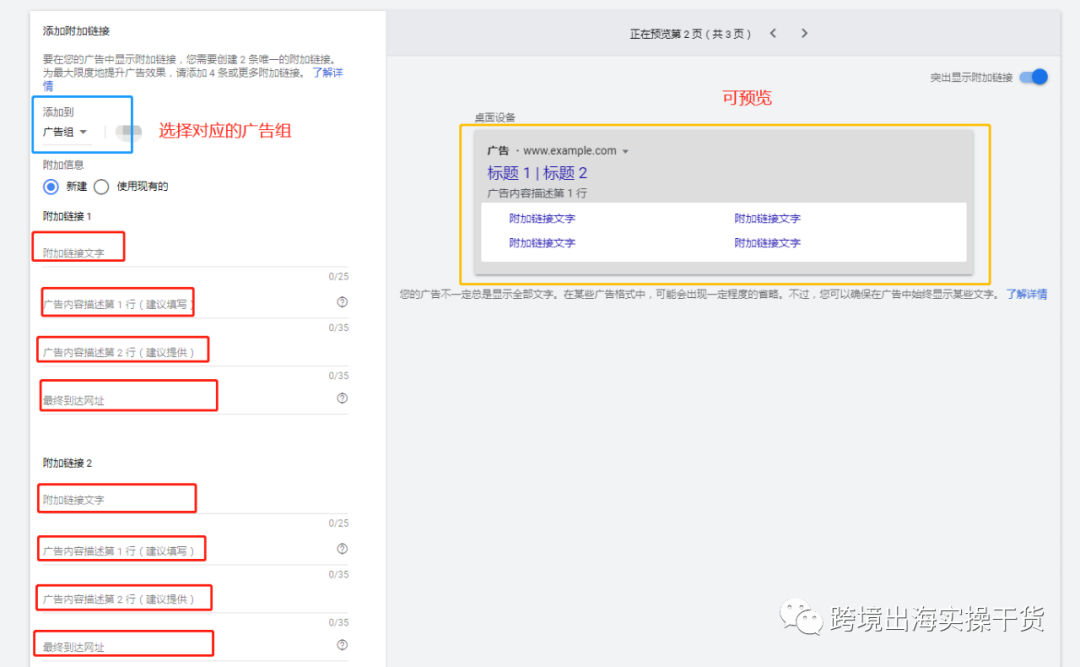Click the 附加链接 2 section heading
This screenshot has height=667, width=1080.
click(x=68, y=463)
